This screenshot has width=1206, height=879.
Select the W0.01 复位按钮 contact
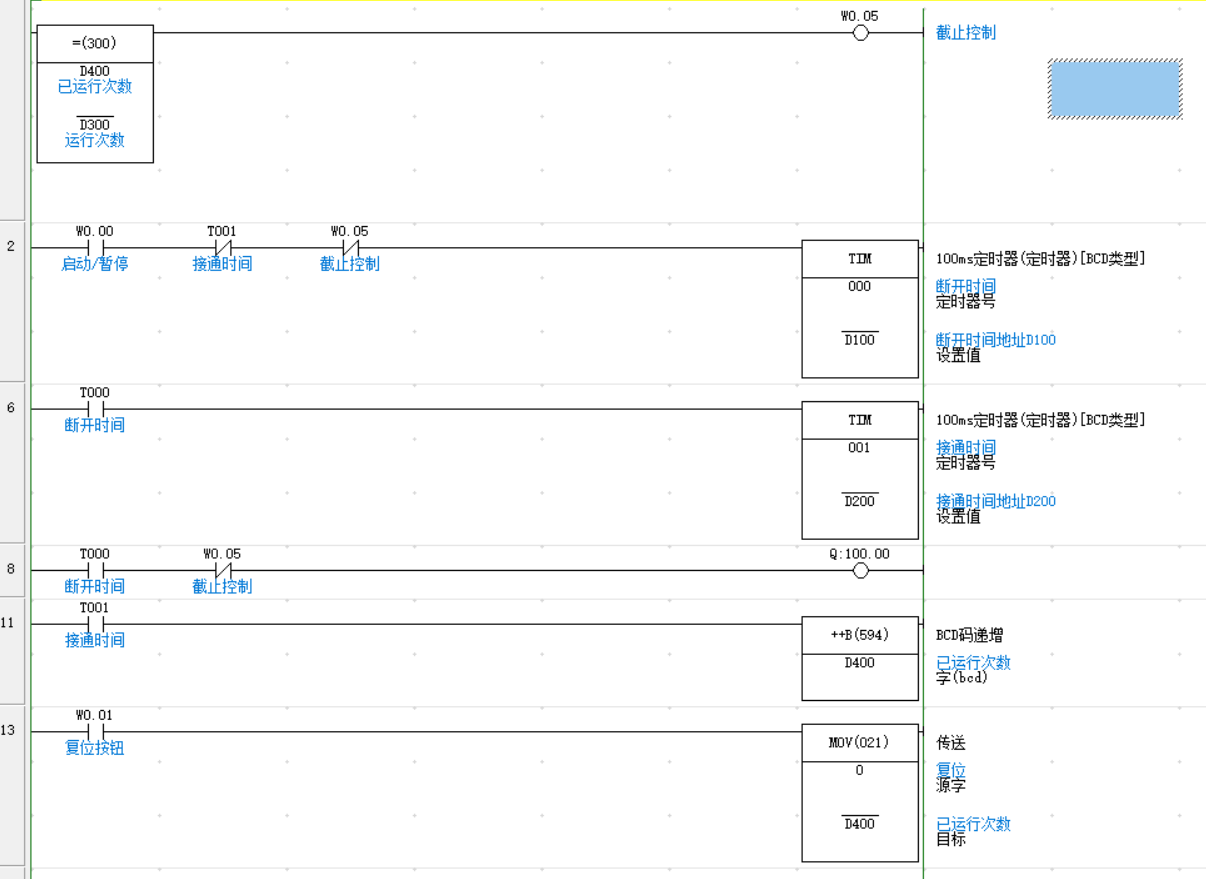pos(95,732)
